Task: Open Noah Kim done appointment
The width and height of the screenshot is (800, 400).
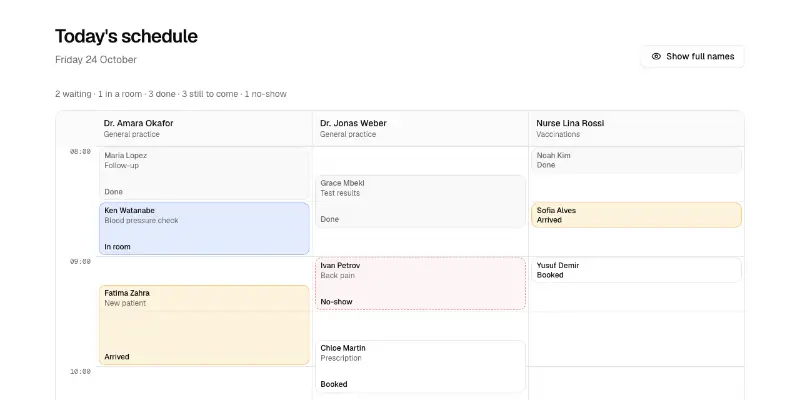Action: pos(636,160)
